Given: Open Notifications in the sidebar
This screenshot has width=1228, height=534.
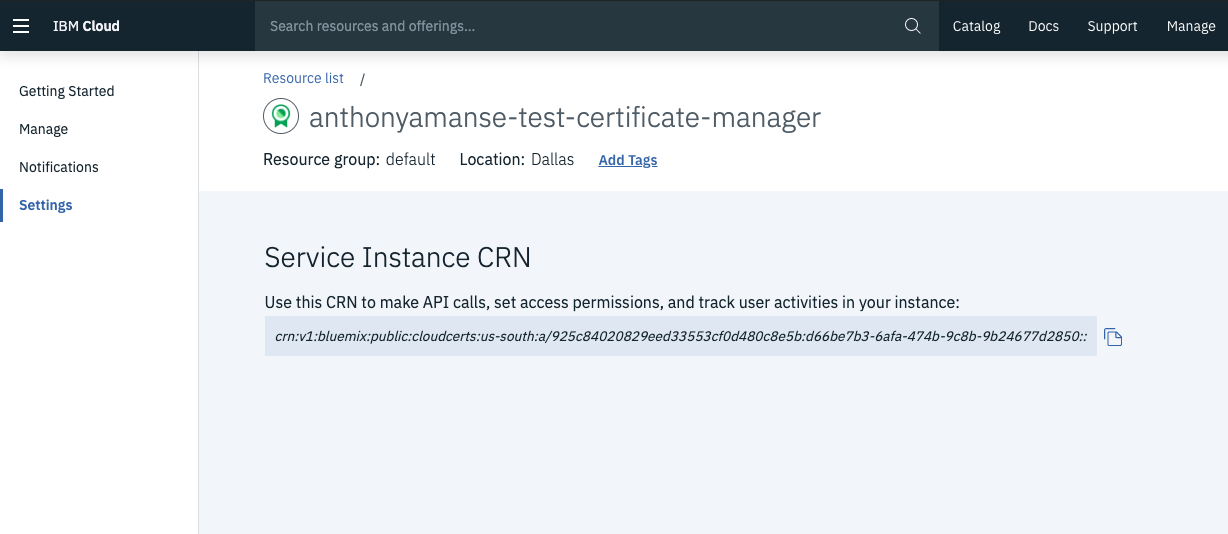Looking at the screenshot, I should point(59,167).
